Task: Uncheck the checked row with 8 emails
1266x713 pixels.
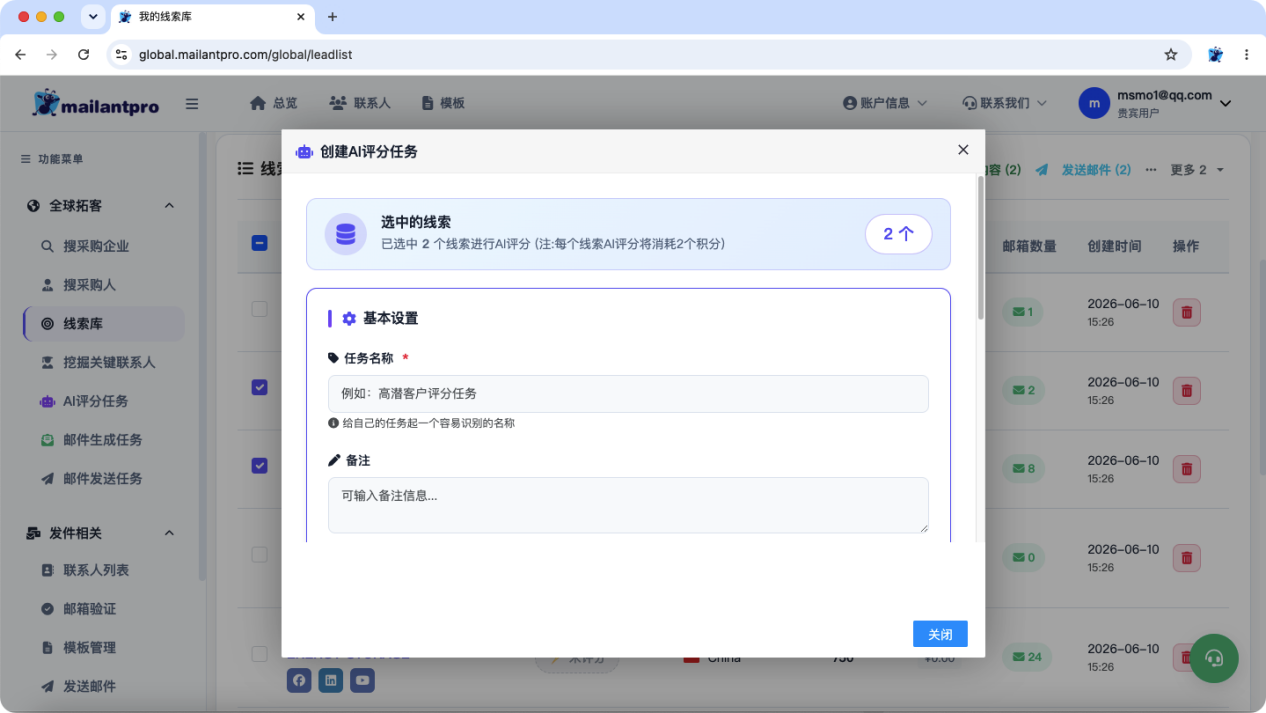Action: click(259, 465)
